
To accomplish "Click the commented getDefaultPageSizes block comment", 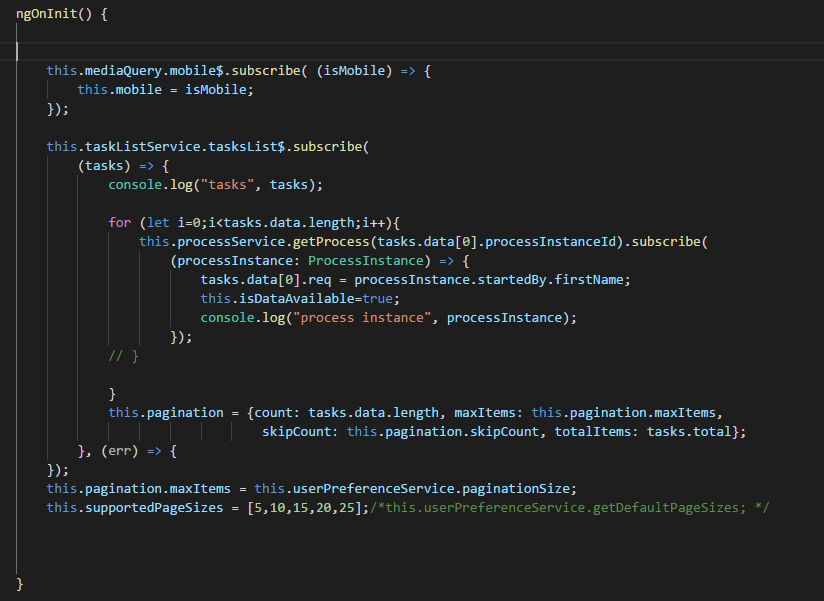I will pyautogui.click(x=570, y=507).
